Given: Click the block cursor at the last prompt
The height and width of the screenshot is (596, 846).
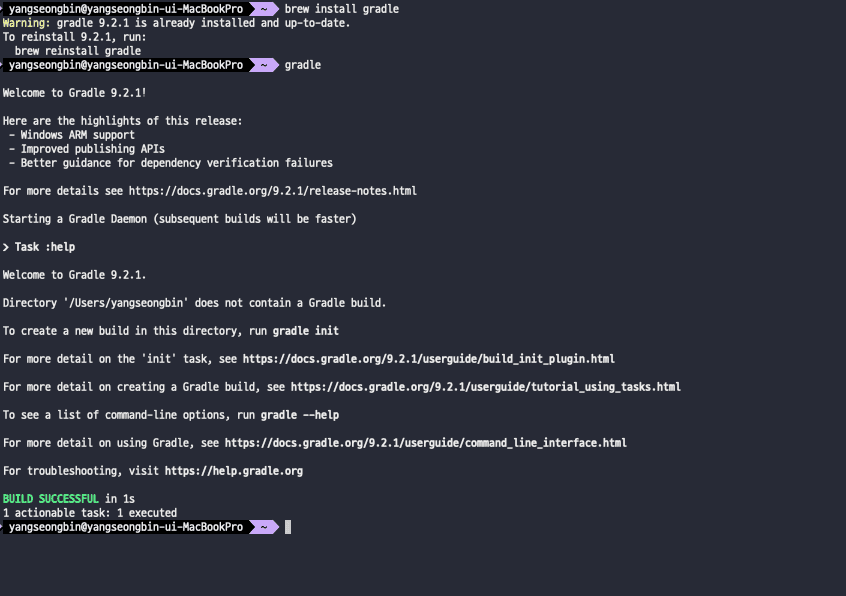Looking at the screenshot, I should point(288,527).
